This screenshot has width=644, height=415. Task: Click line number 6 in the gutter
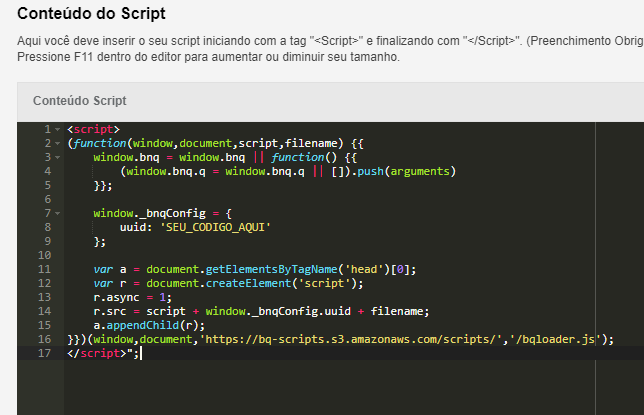click(48, 199)
